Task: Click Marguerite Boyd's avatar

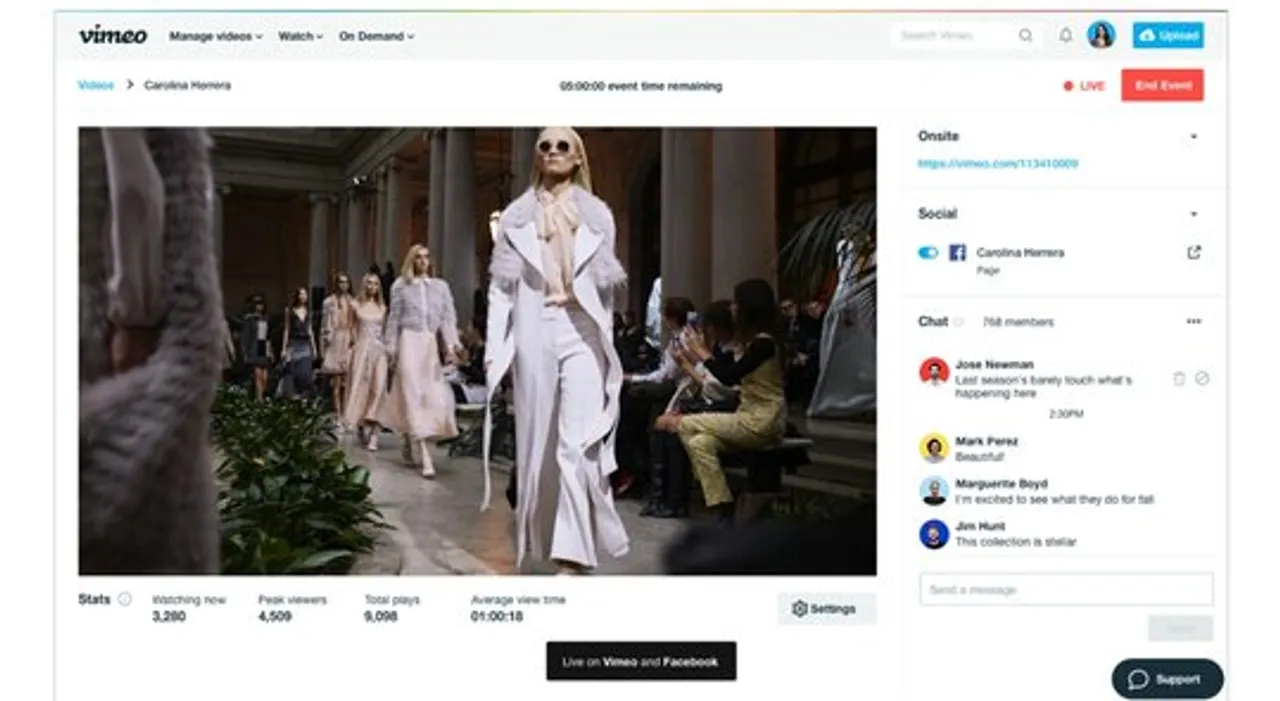Action: pyautogui.click(x=934, y=491)
